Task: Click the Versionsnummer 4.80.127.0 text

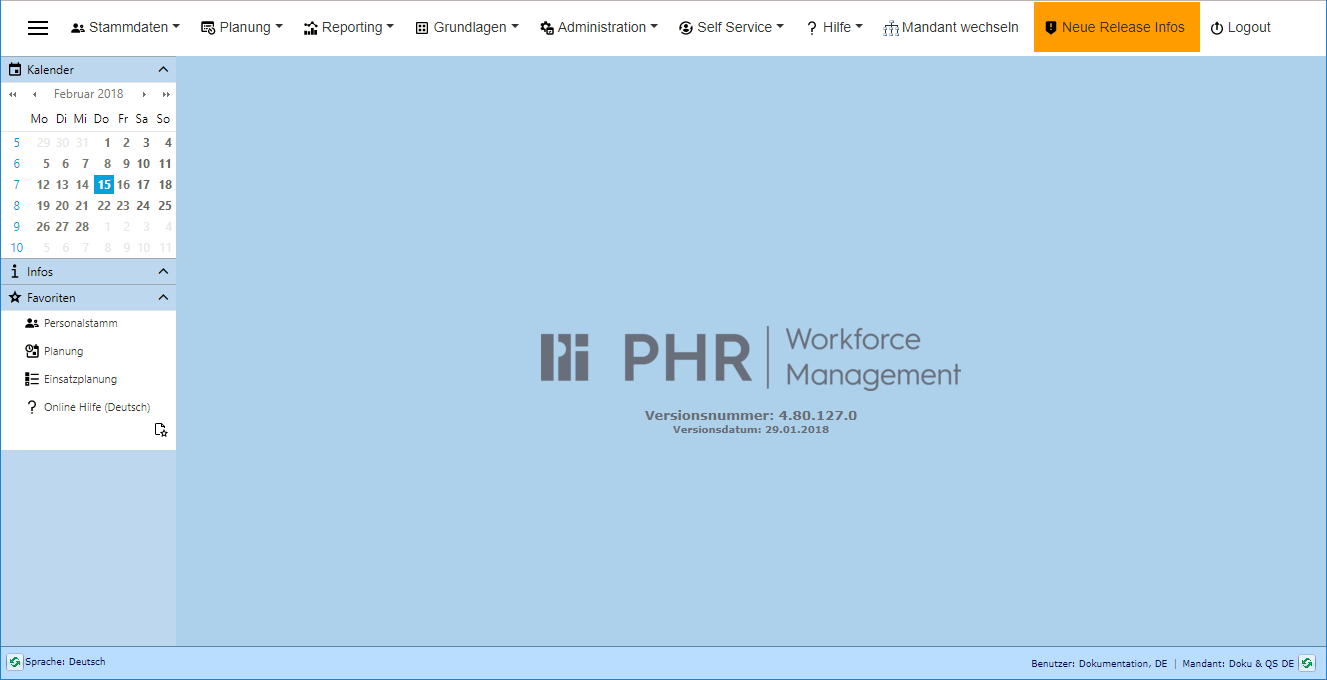Action: point(751,416)
